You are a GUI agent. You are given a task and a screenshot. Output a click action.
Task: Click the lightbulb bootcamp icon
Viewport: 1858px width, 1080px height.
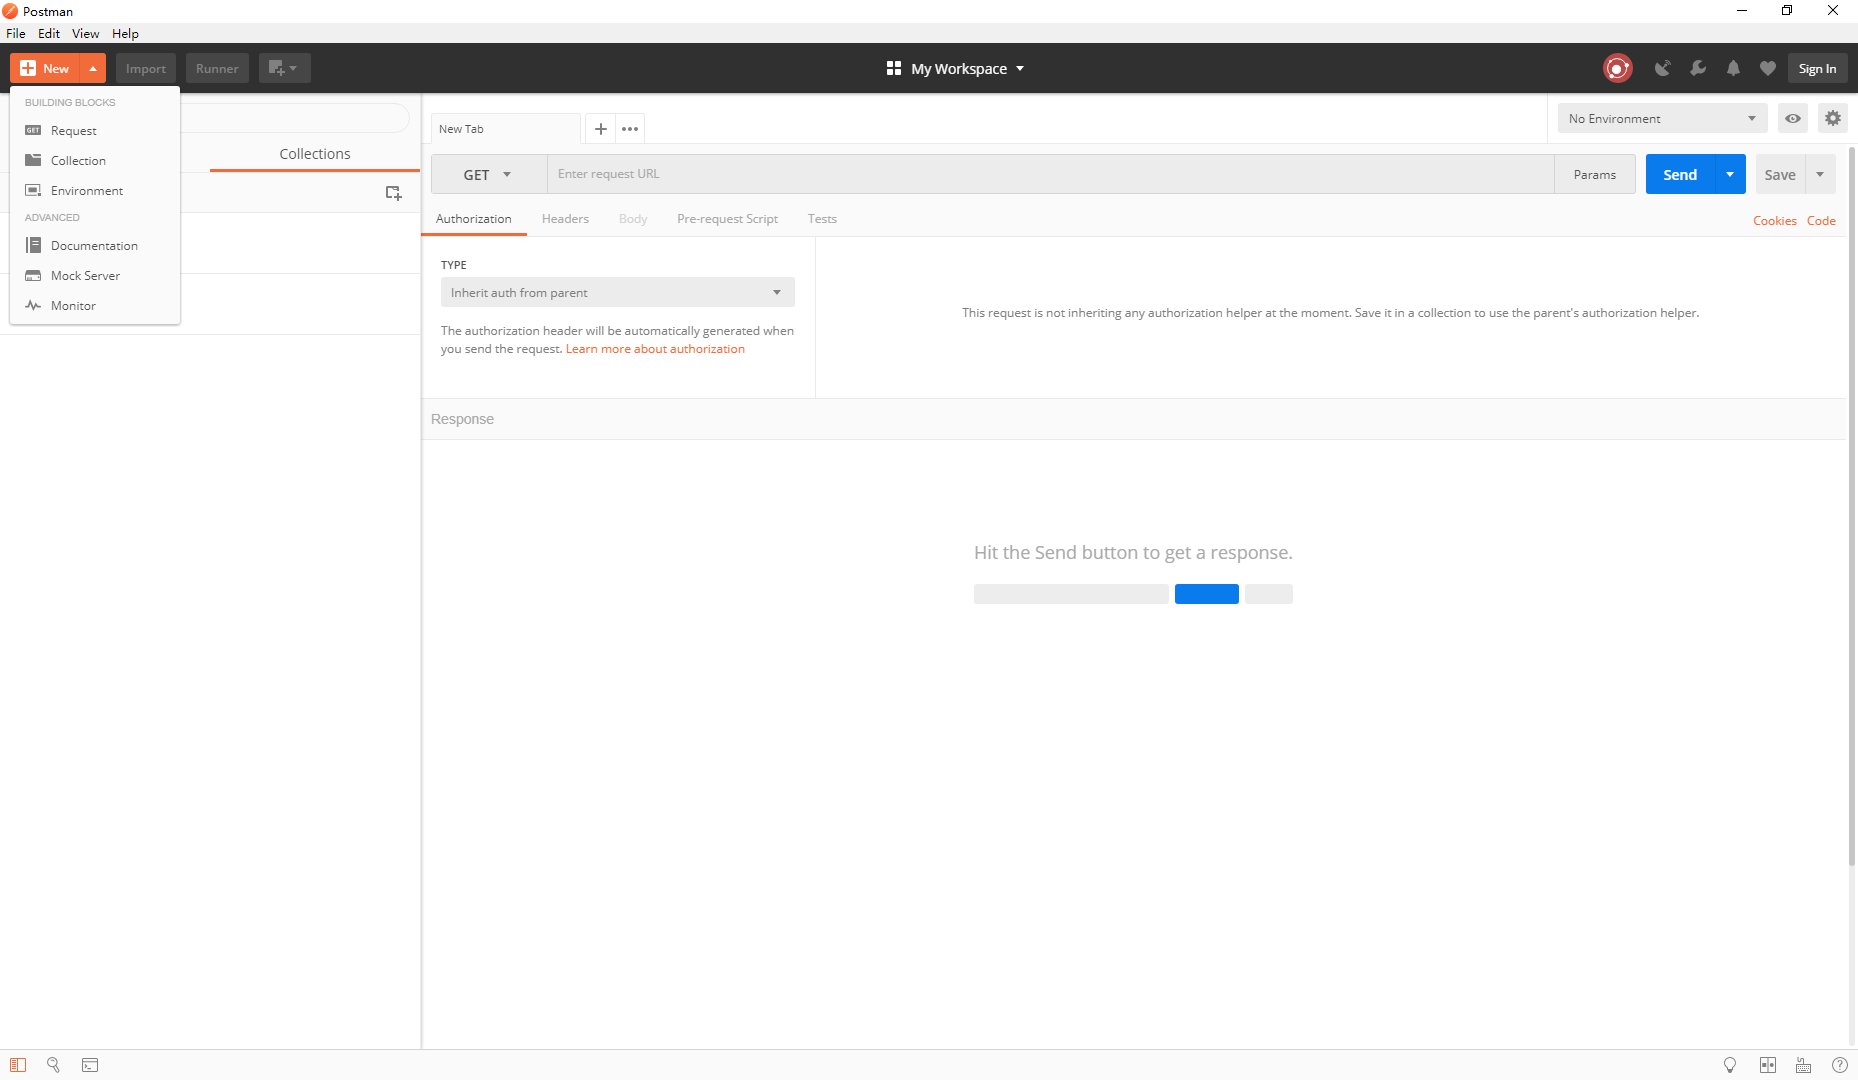pos(1730,1065)
